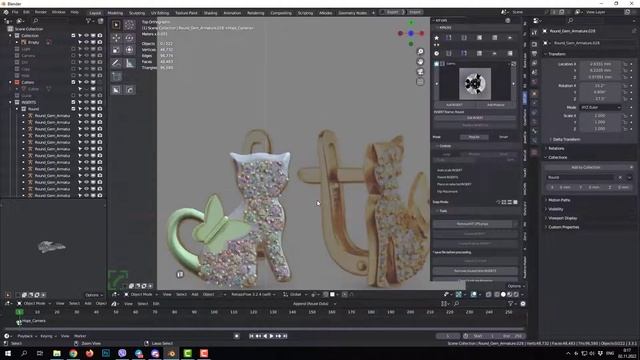640x360 pixels.
Task: Collapse the Cutters collection in outliner
Action: coord(10,82)
